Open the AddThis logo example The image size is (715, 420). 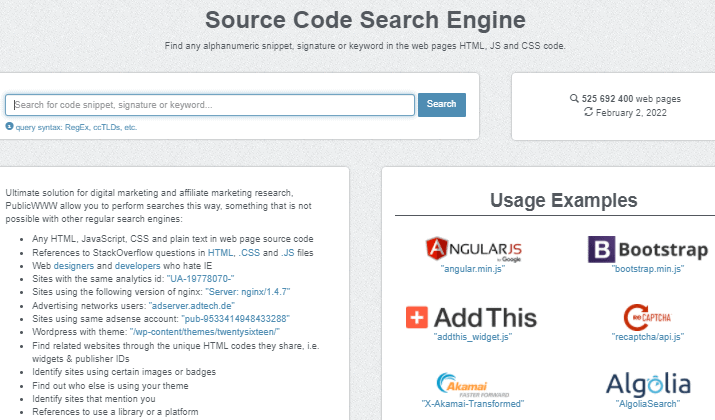point(471,317)
